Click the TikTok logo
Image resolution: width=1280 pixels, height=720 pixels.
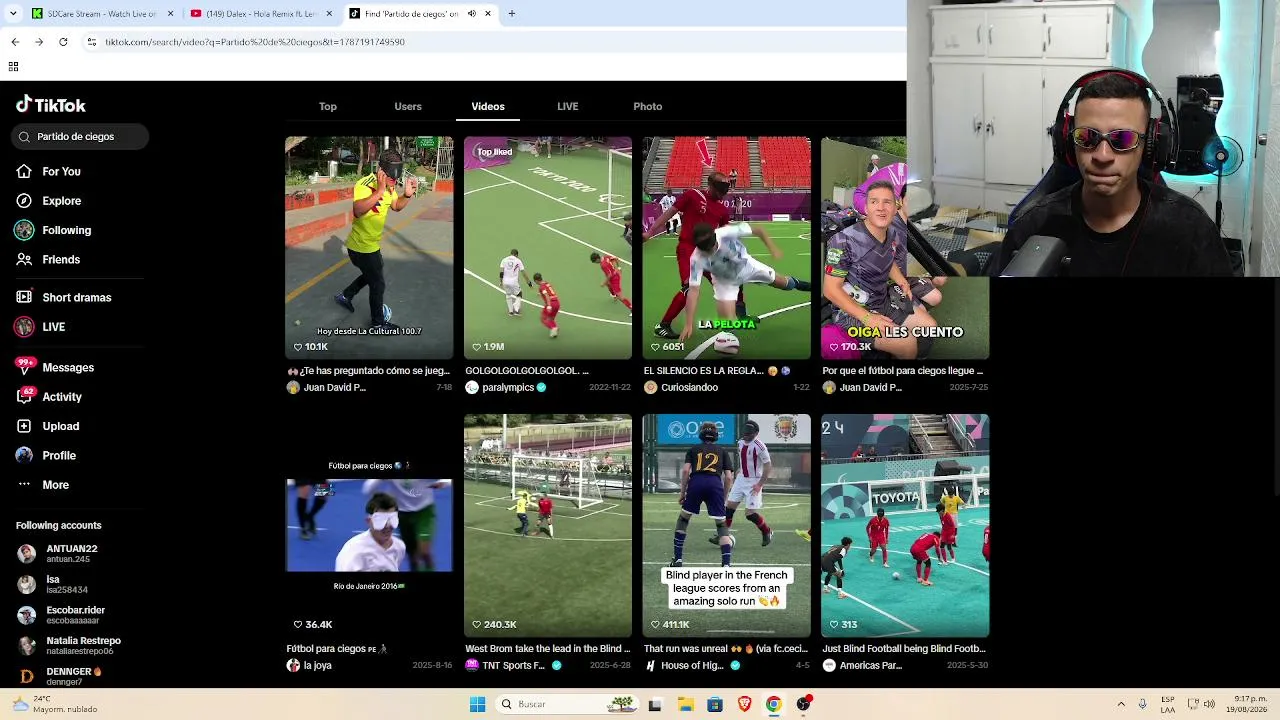pyautogui.click(x=51, y=105)
